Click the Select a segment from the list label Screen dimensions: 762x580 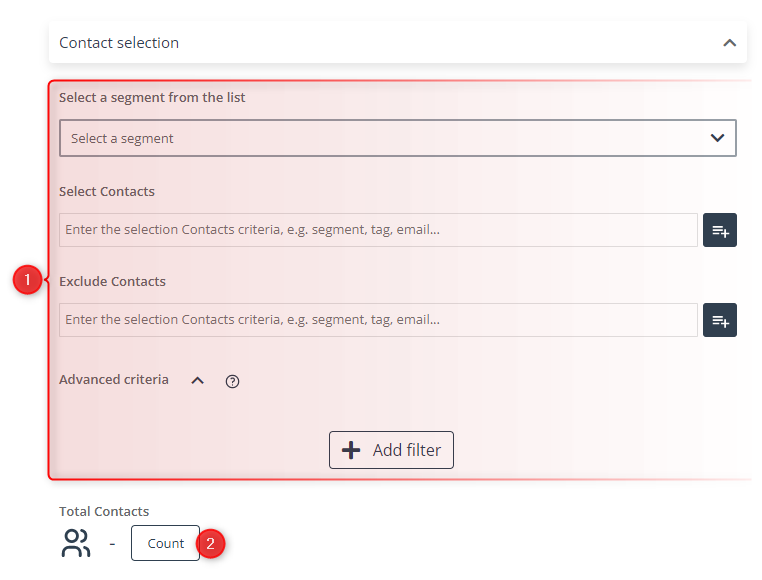click(x=152, y=98)
